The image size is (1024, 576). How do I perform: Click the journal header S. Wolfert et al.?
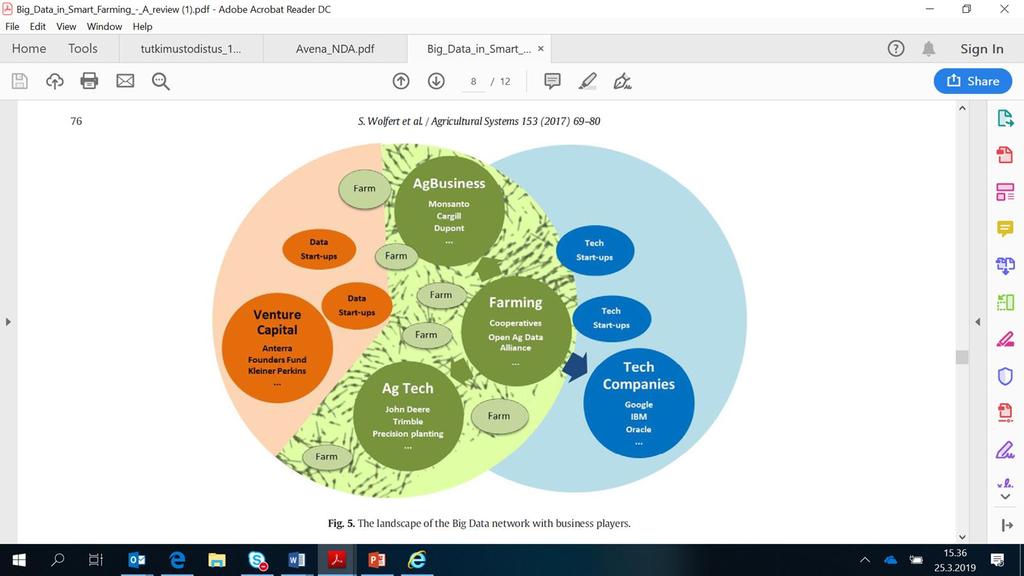coord(479,121)
